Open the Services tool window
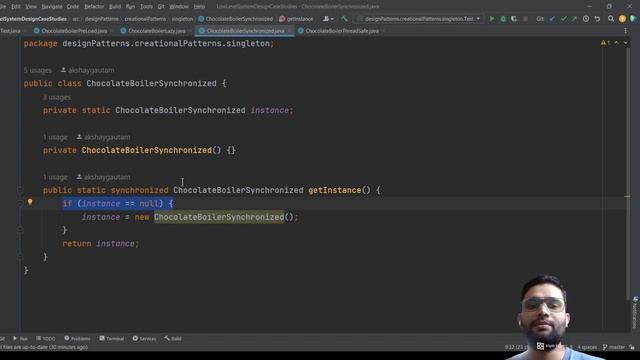The height and width of the screenshot is (360, 640). click(x=144, y=339)
